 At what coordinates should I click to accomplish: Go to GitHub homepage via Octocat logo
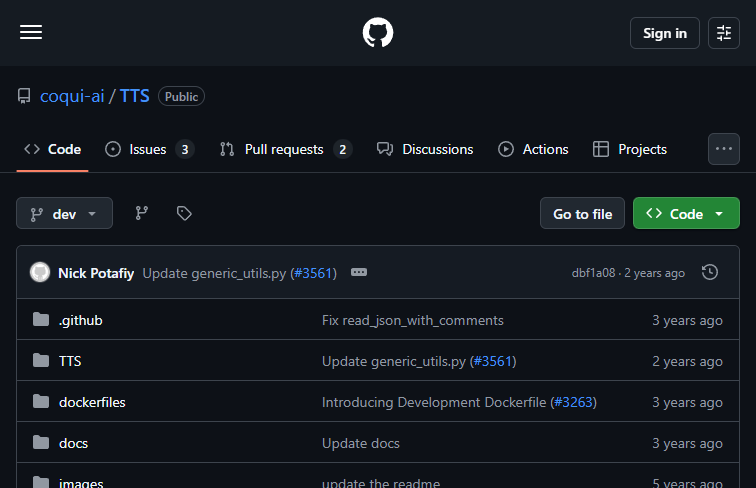(378, 33)
